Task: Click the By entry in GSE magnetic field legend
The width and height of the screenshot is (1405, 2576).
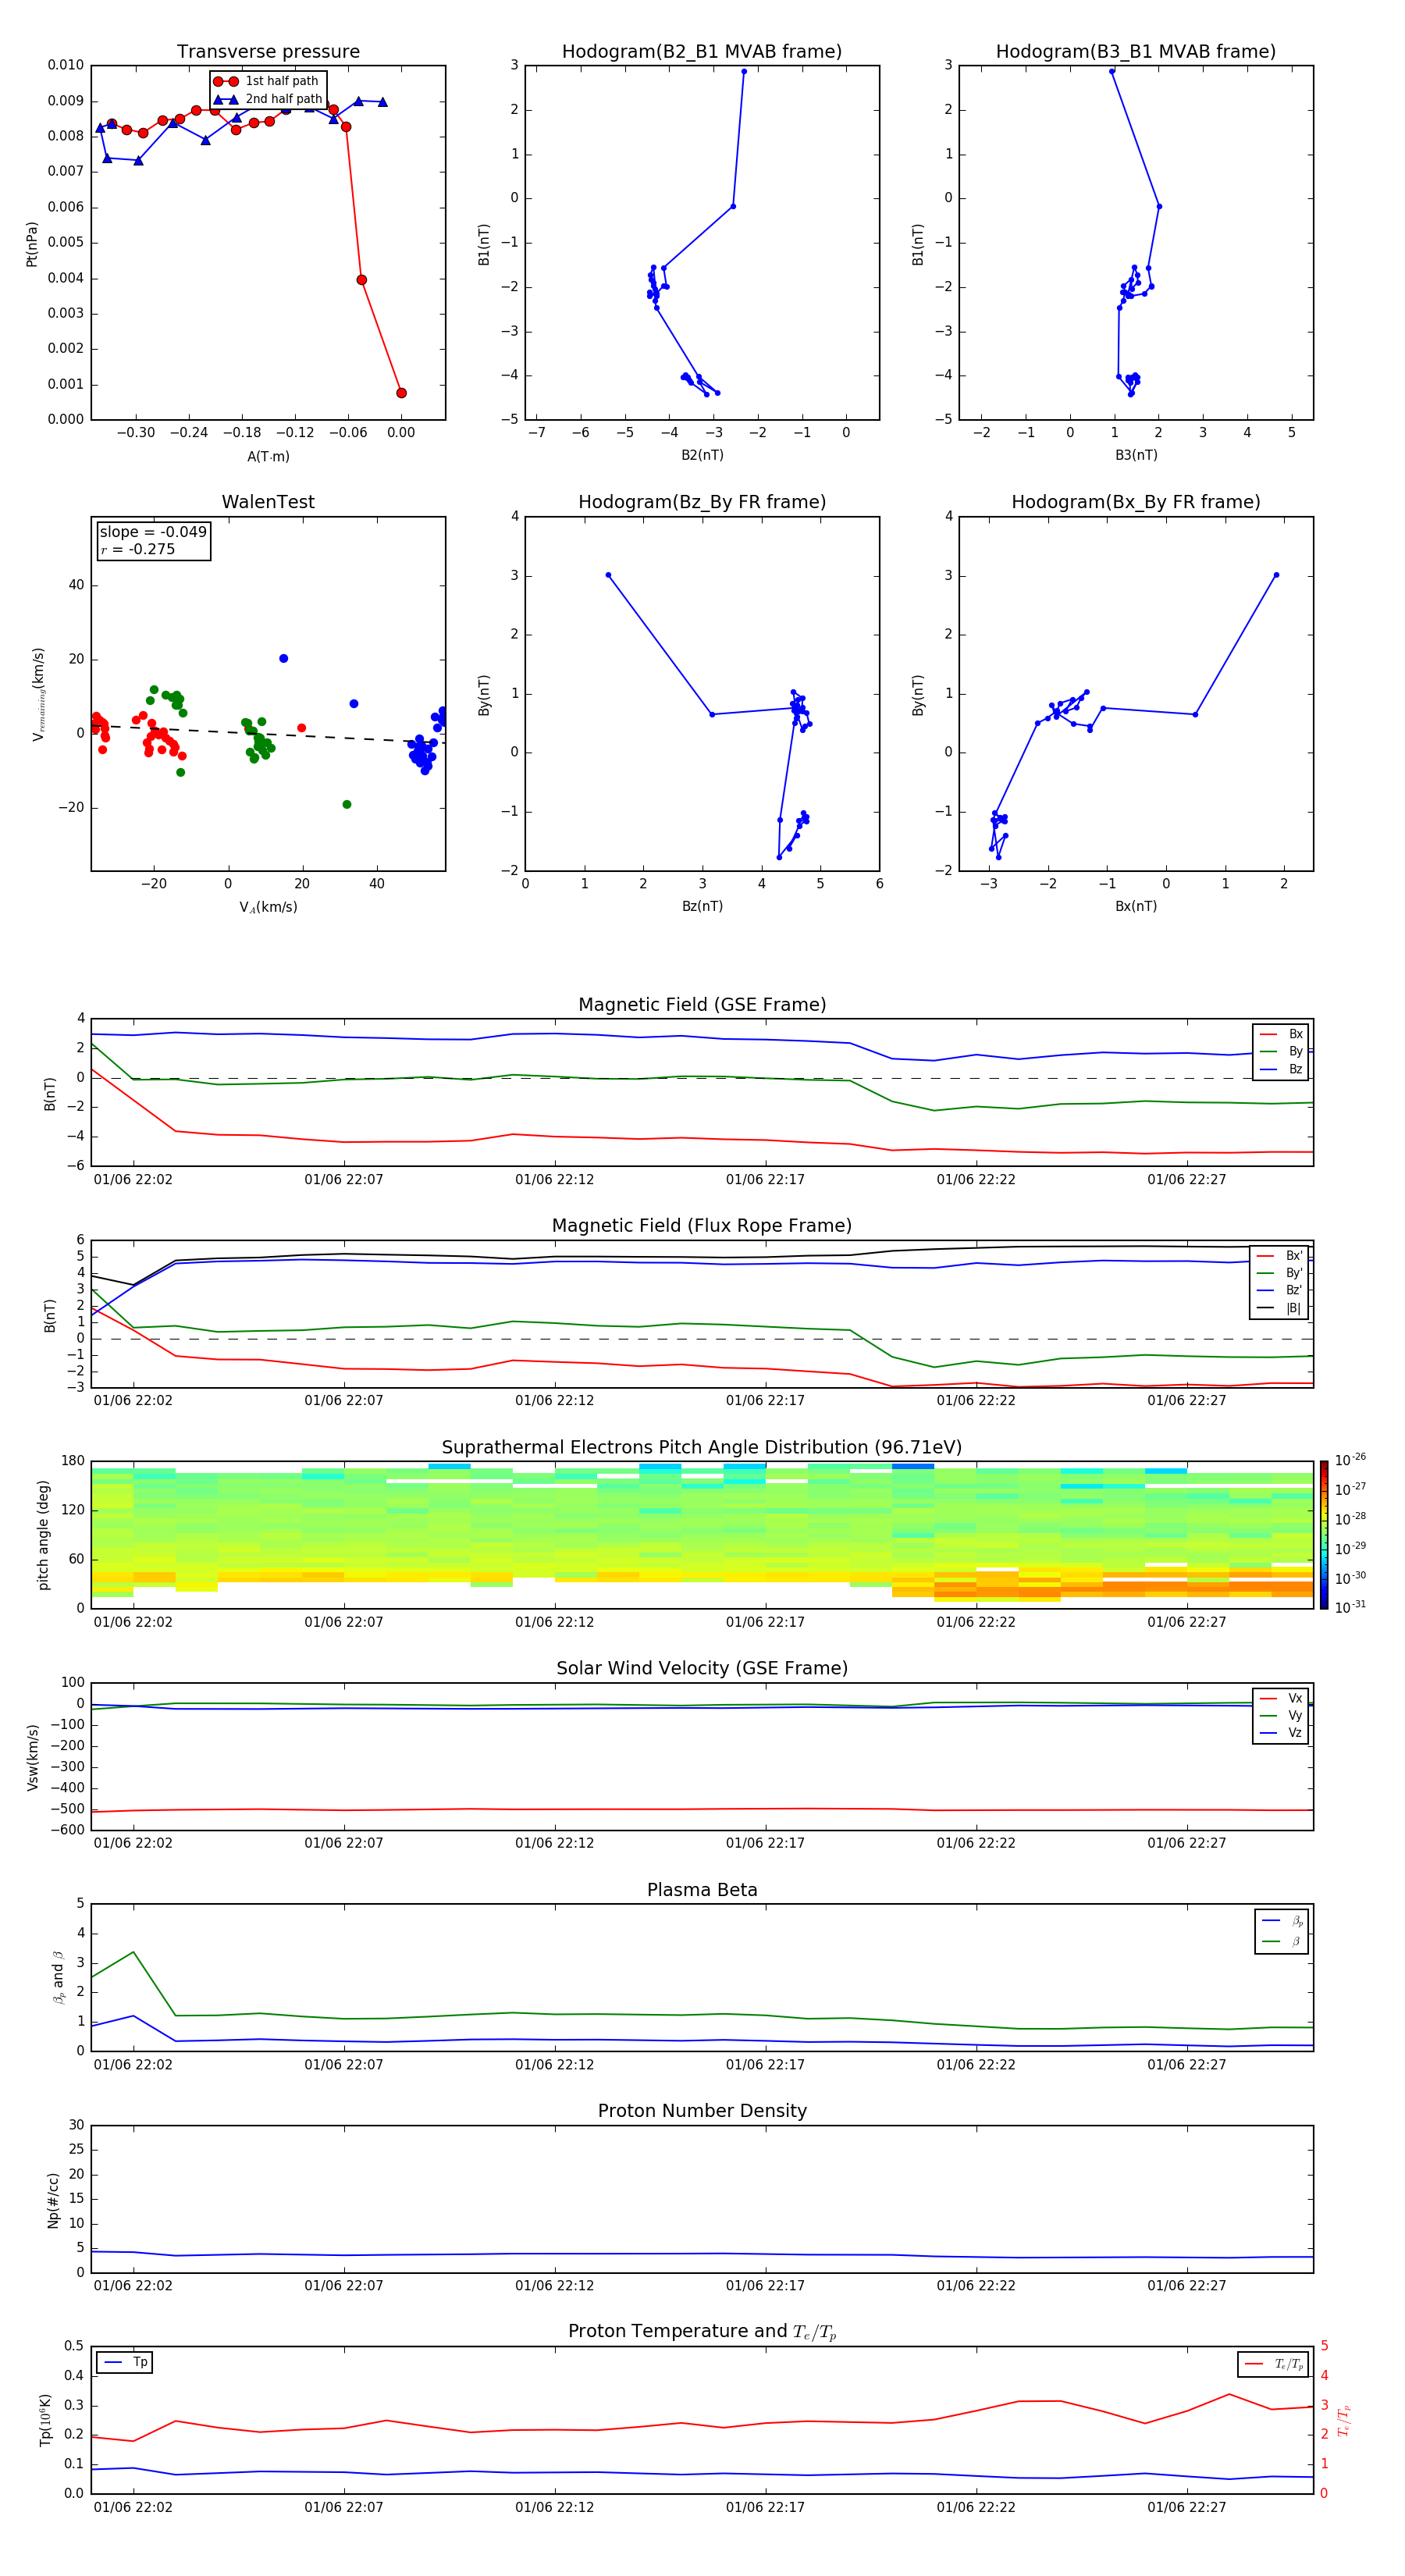Action: (x=1281, y=1051)
